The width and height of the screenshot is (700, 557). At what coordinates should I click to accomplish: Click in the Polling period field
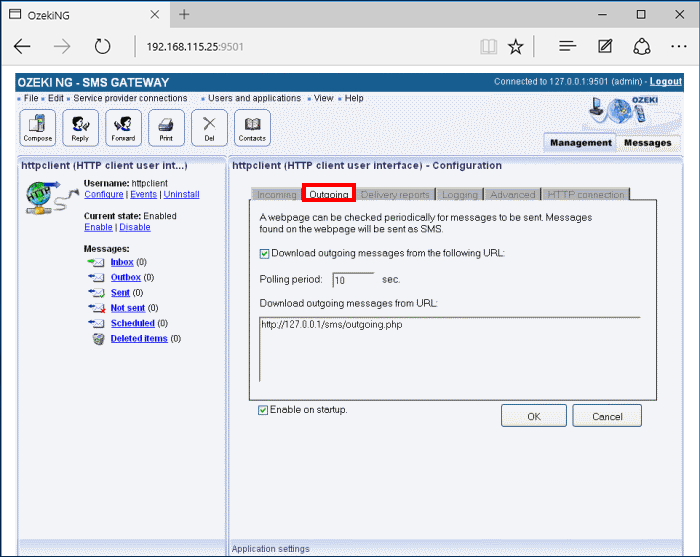[353, 280]
